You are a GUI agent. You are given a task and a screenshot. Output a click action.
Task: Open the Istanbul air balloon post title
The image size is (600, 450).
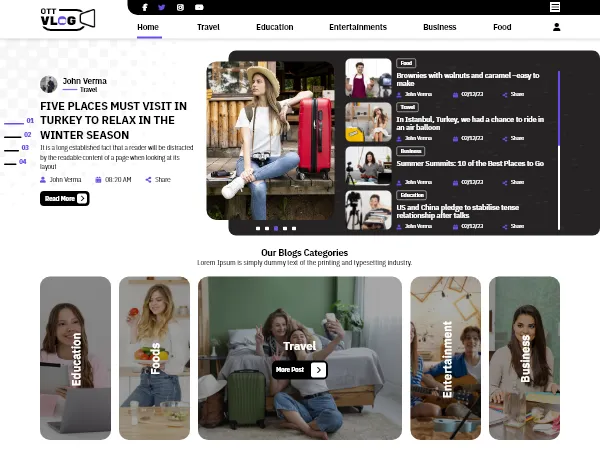click(470, 123)
